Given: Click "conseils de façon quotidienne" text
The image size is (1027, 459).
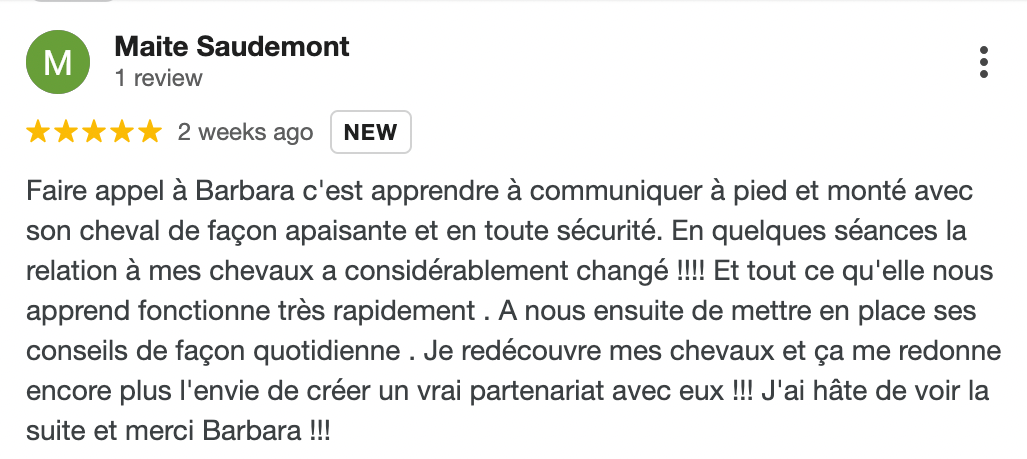Looking at the screenshot, I should click(x=213, y=351).
